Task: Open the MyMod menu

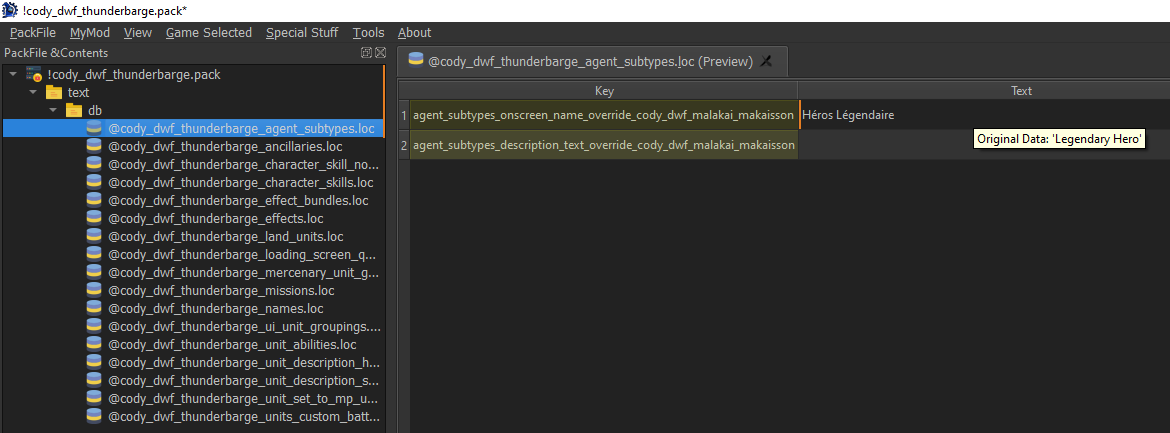Action: [x=90, y=33]
